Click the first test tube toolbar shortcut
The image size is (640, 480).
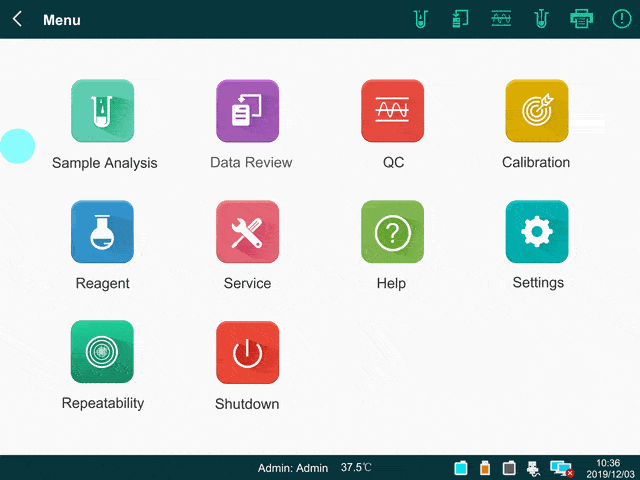[420, 19]
